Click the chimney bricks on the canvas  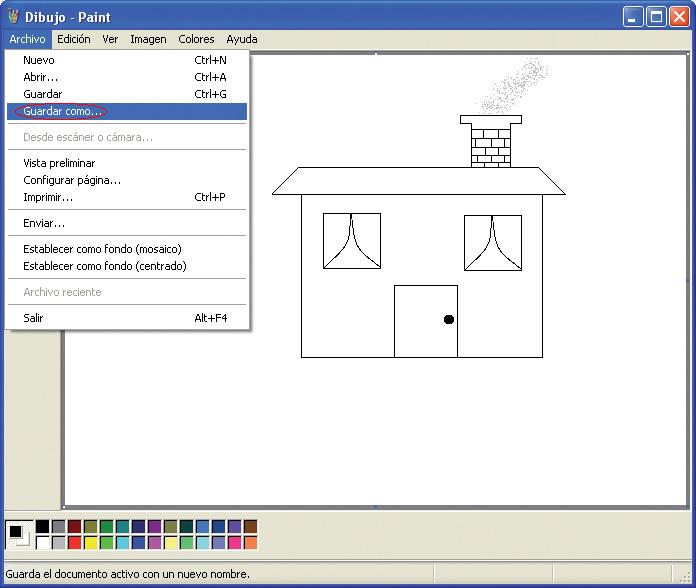click(490, 148)
